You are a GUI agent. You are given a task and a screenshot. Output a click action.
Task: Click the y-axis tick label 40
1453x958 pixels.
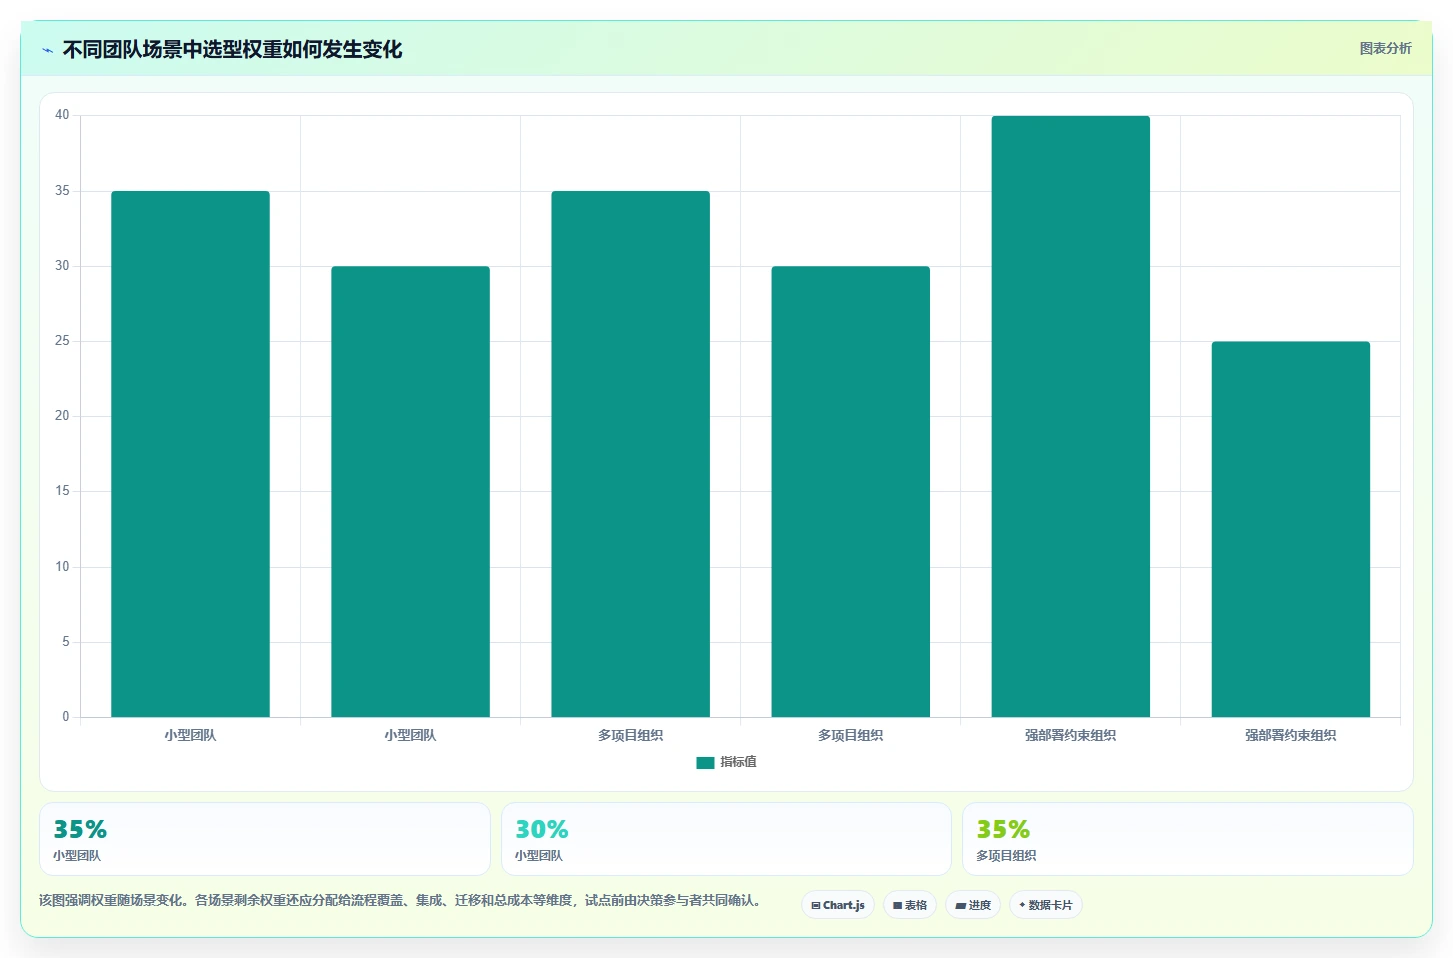coord(62,115)
